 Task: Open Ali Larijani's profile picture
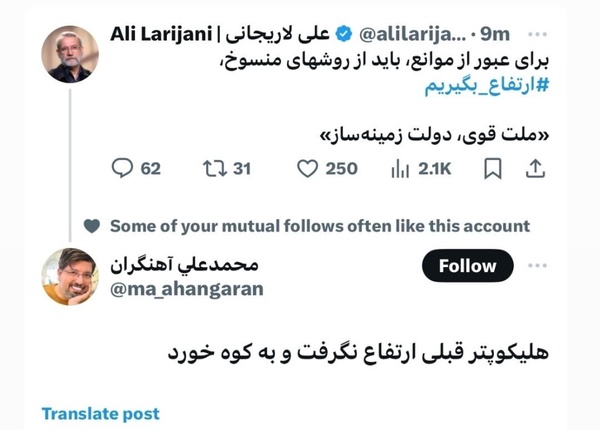[x=70, y=55]
